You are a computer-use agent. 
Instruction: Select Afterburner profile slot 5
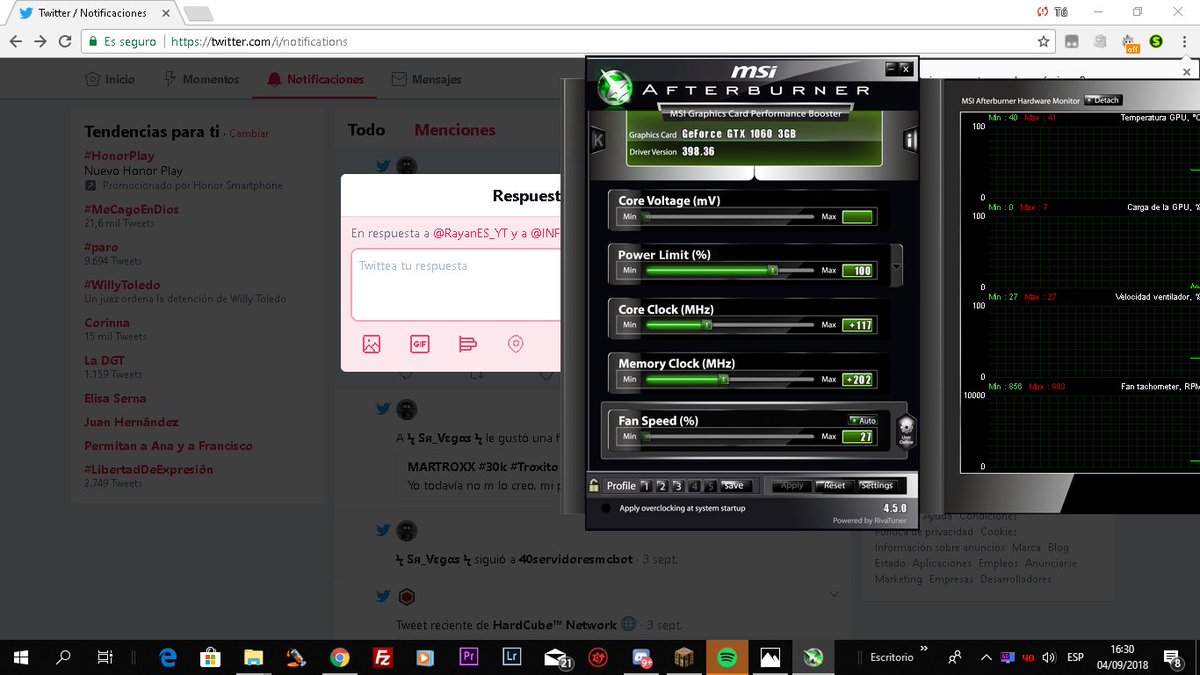point(710,486)
